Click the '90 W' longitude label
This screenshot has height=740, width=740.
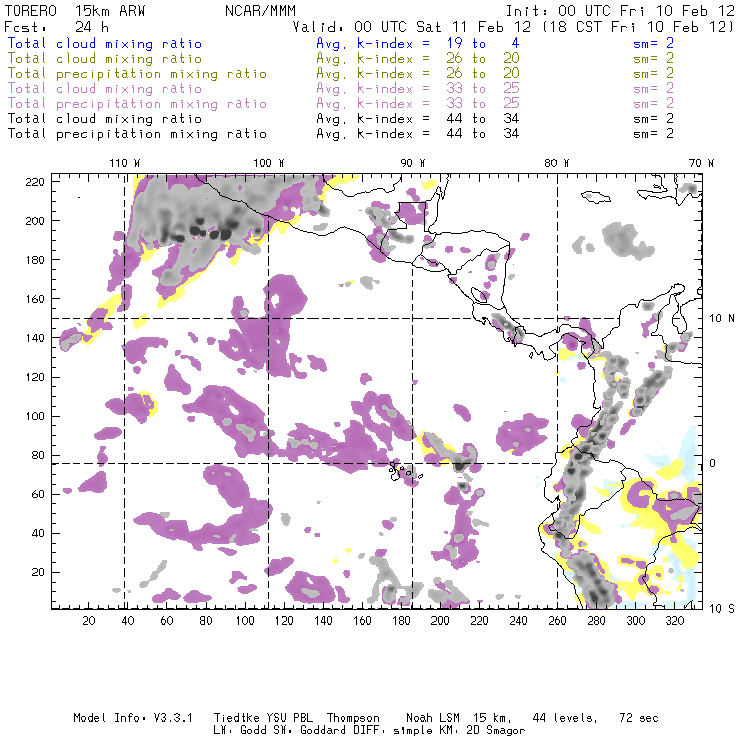[x=413, y=163]
